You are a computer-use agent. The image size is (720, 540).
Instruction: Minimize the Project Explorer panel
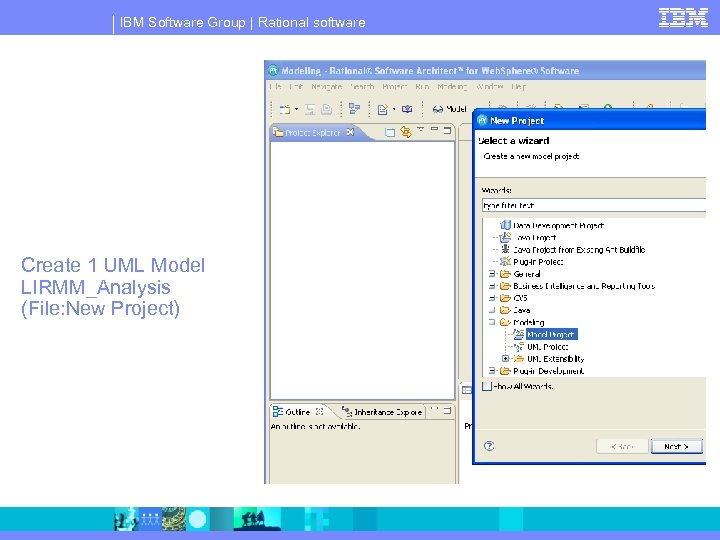[x=434, y=129]
